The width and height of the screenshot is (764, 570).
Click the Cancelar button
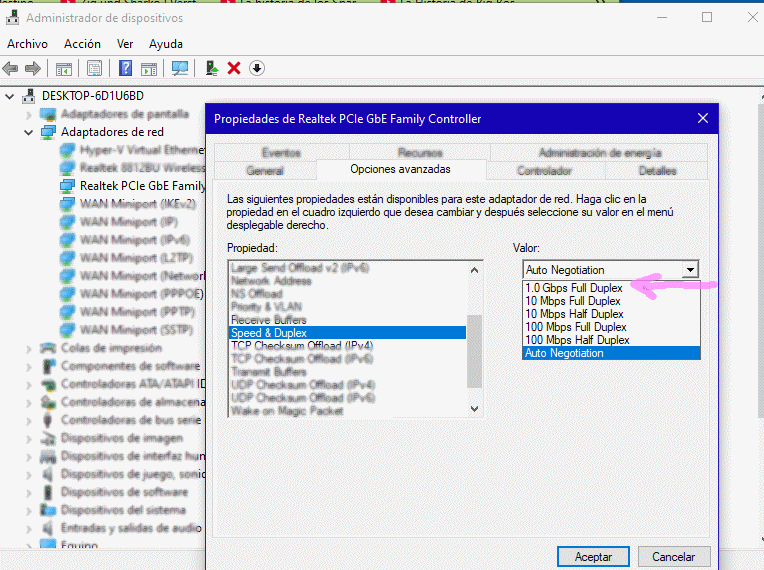674,556
